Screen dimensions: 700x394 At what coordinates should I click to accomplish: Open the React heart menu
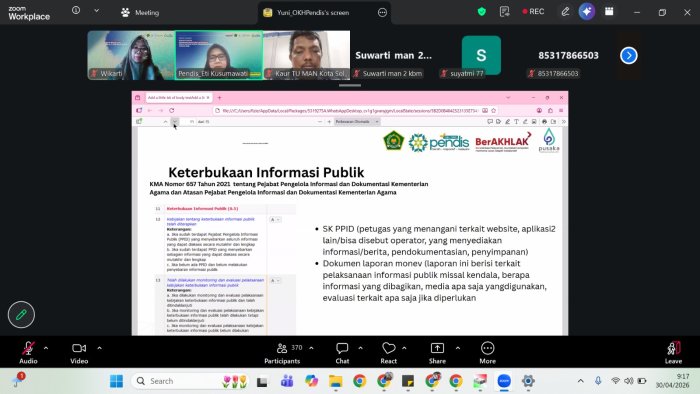[x=388, y=353]
